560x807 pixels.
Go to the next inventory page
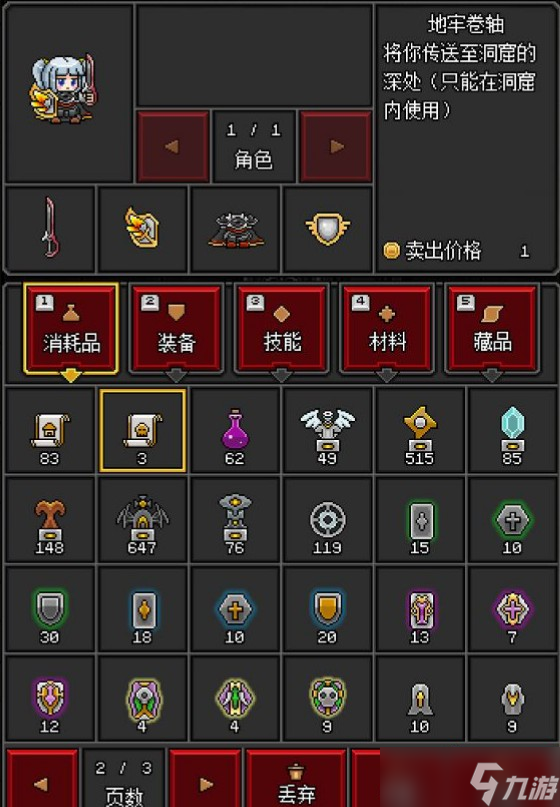[205, 780]
